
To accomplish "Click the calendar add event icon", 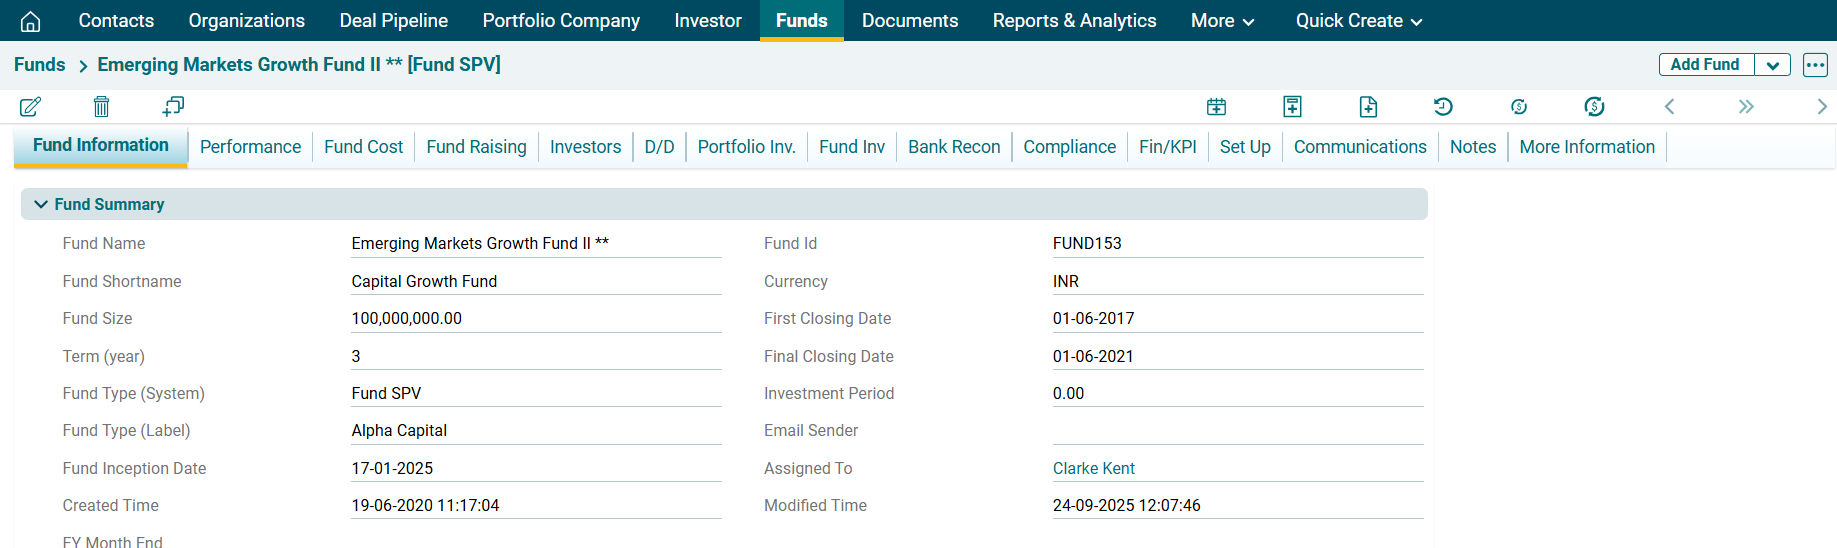I will coord(1216,106).
